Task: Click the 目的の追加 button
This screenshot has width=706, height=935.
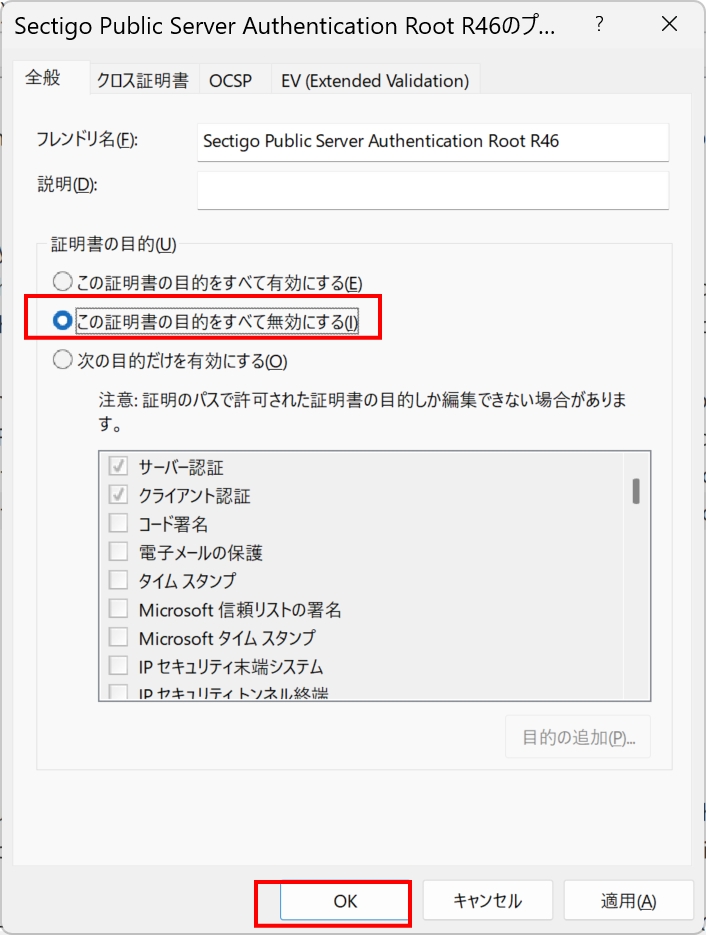Action: (578, 738)
